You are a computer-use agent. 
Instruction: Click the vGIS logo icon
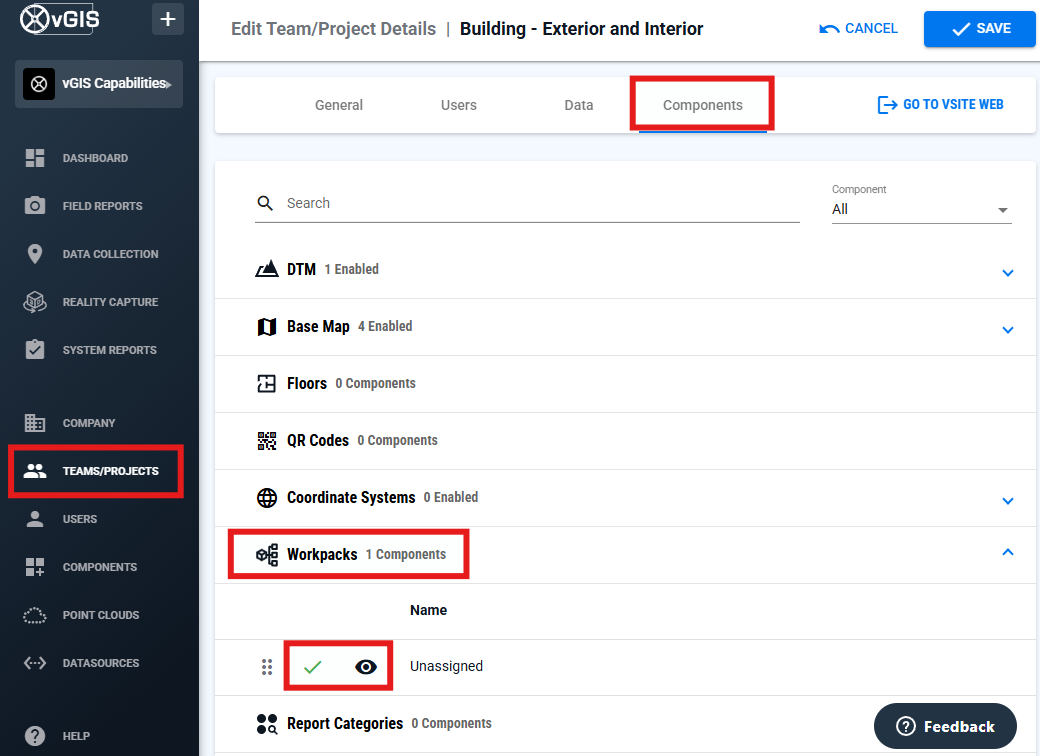pos(59,19)
